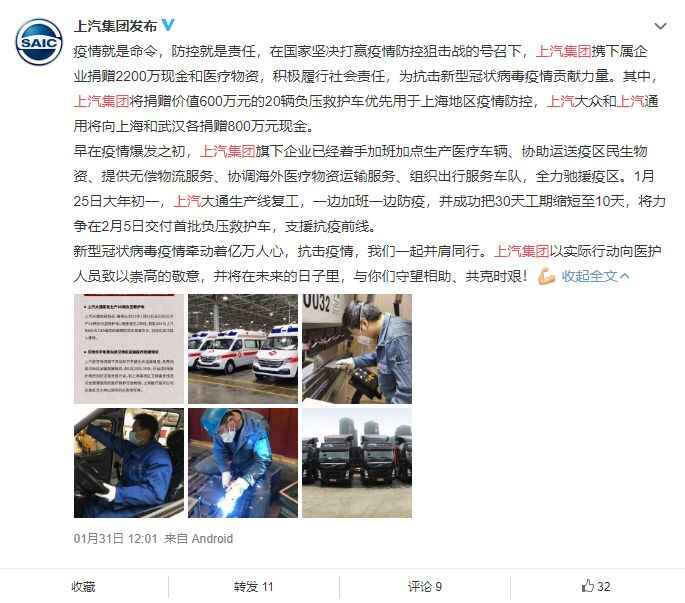Open the post options chevron menu

point(660,26)
